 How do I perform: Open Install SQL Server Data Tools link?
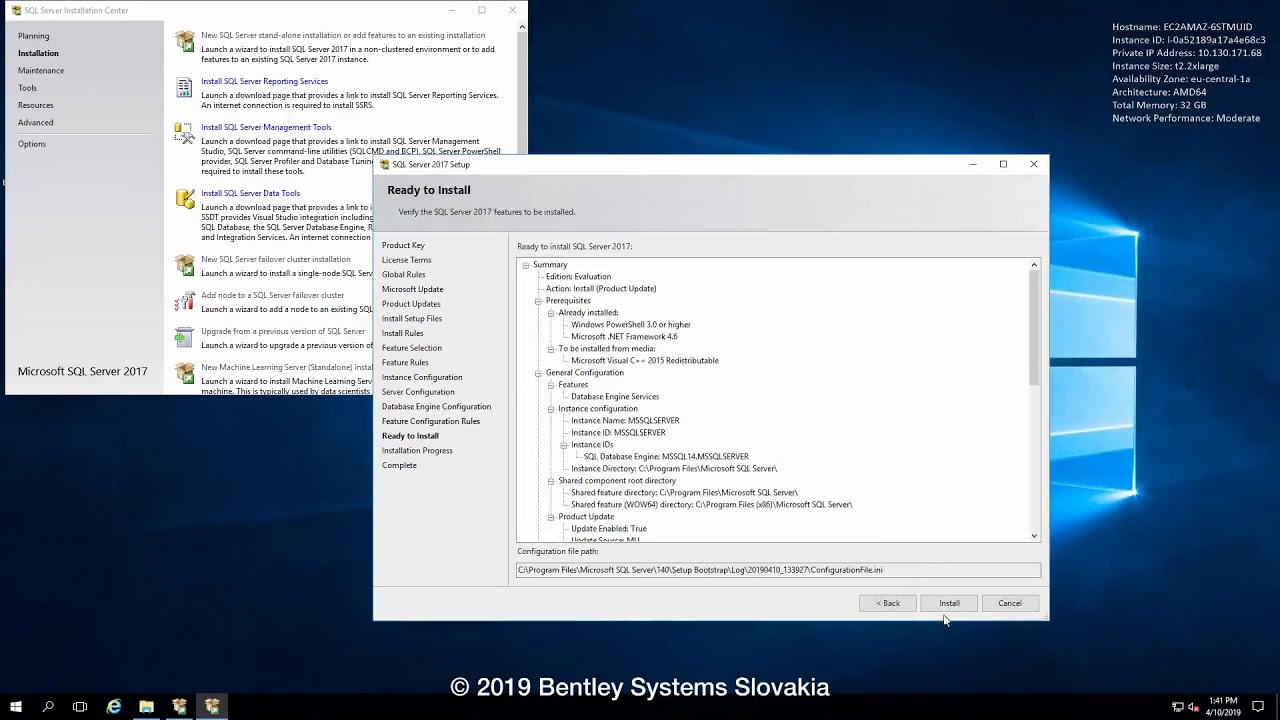(x=250, y=193)
